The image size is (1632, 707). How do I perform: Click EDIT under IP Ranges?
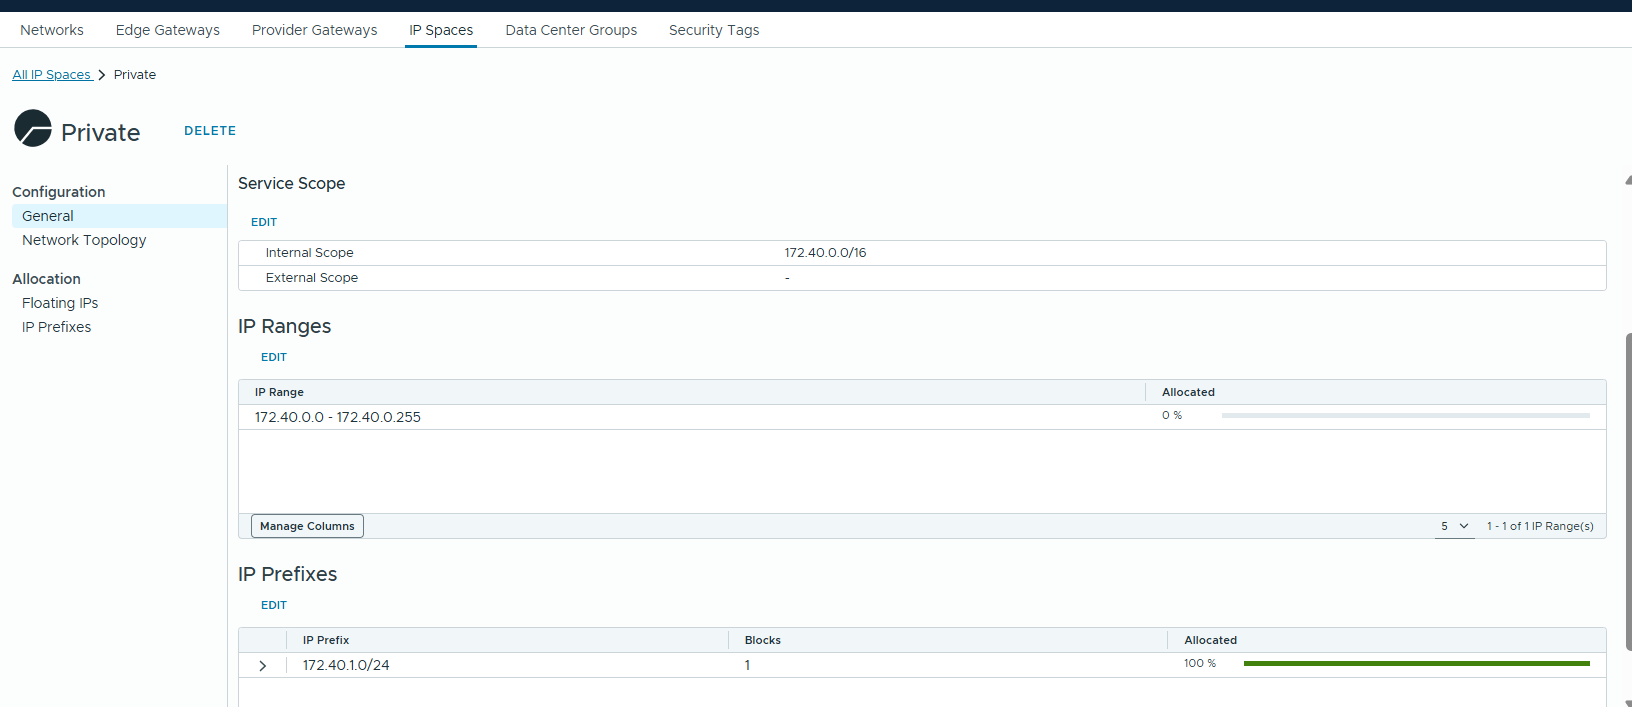pyautogui.click(x=274, y=357)
